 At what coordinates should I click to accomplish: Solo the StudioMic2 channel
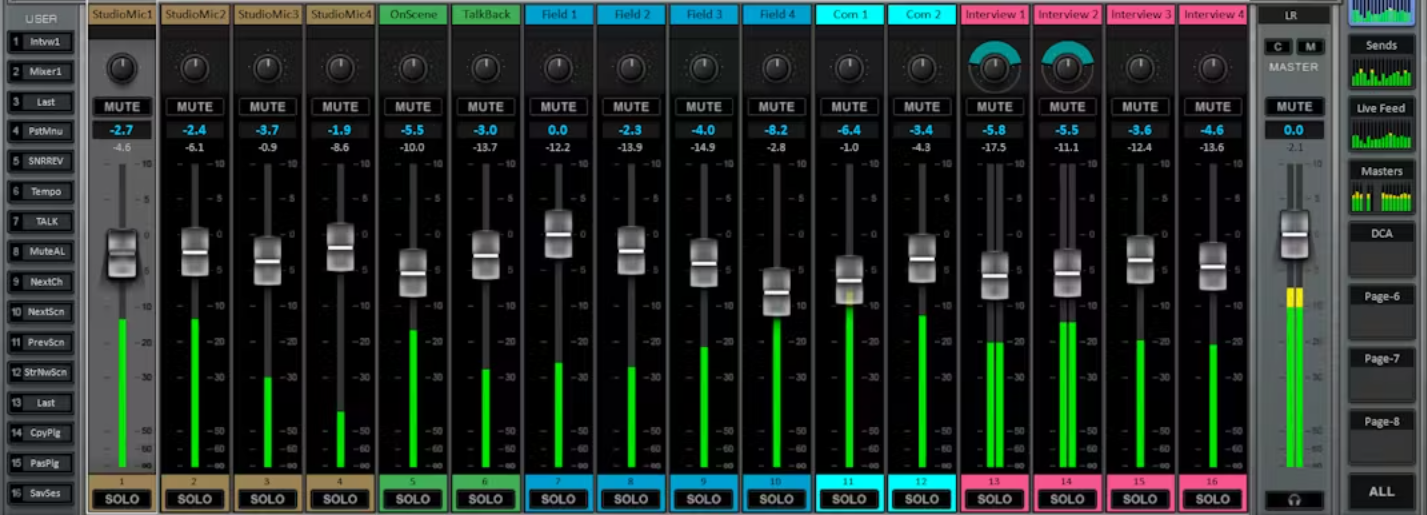(194, 499)
